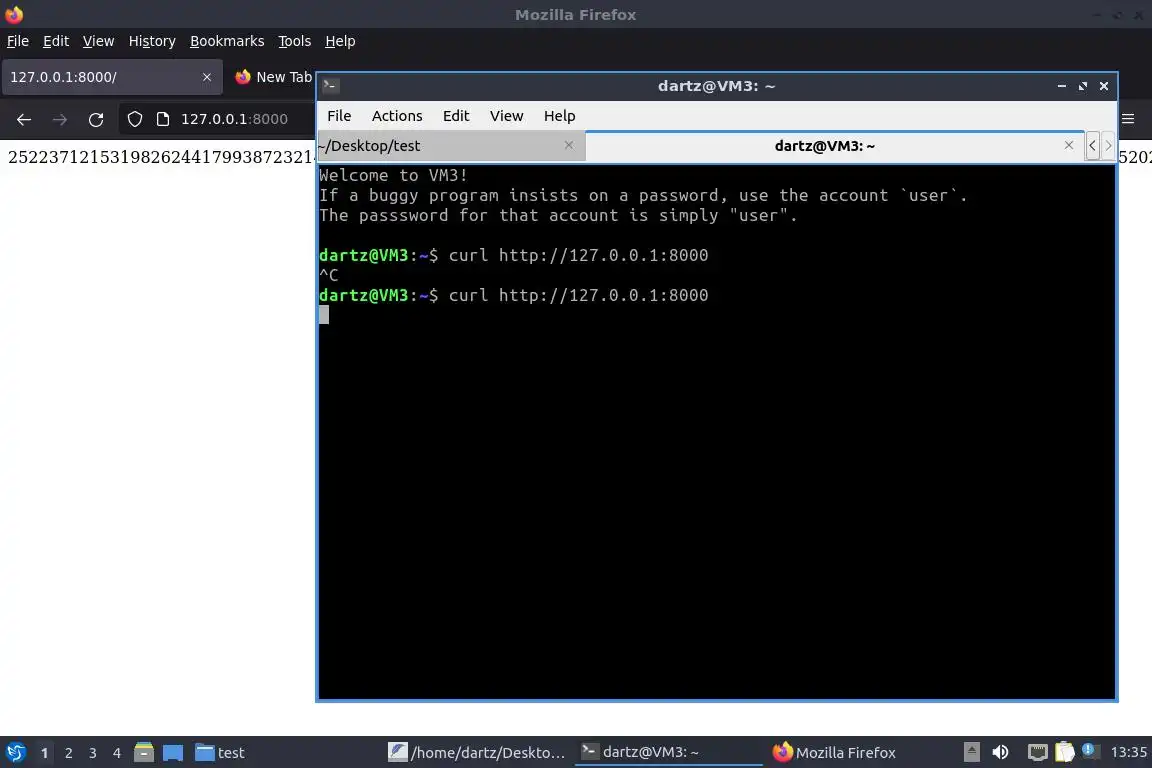Open the terminal Help menu
Screen dimensions: 1152x768
click(x=559, y=116)
